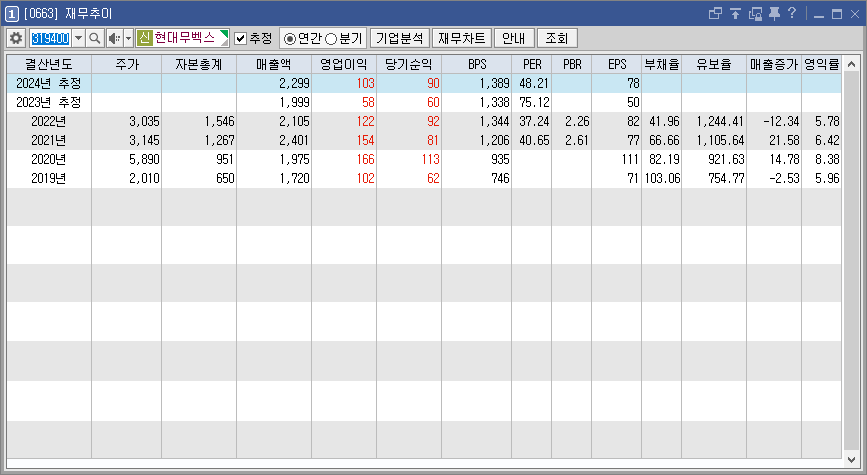
Task: Select the 2019년 row label
Action: pos(49,178)
